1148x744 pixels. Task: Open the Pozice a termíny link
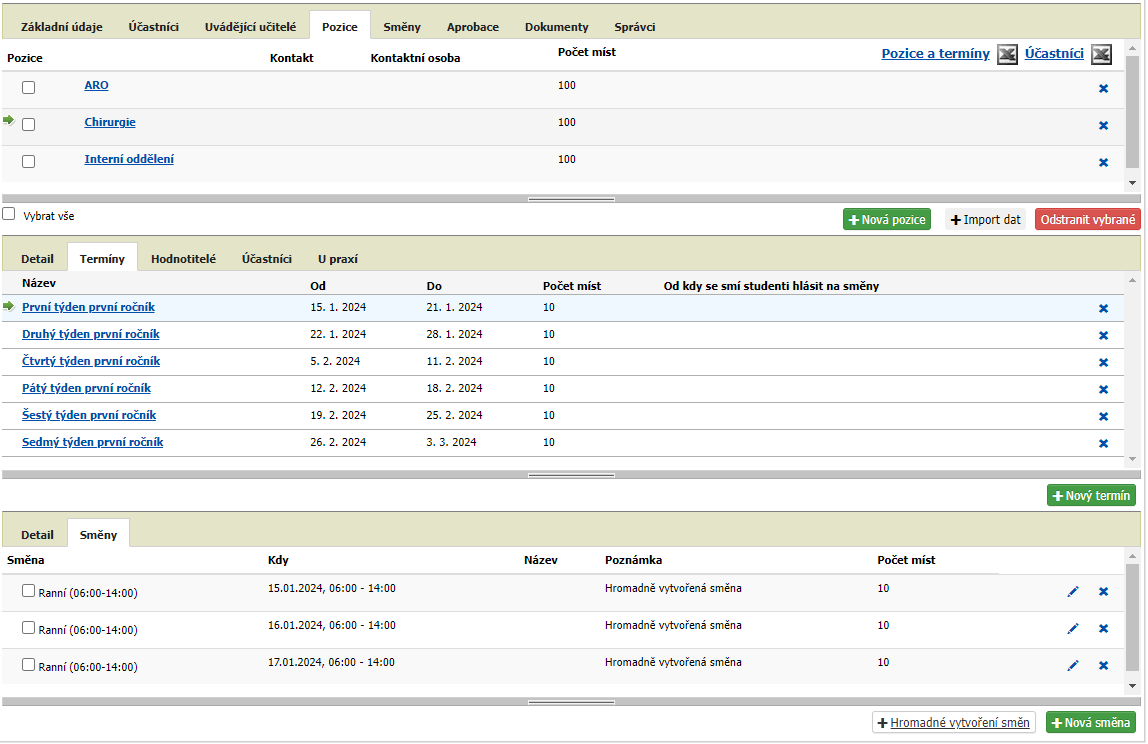click(935, 53)
